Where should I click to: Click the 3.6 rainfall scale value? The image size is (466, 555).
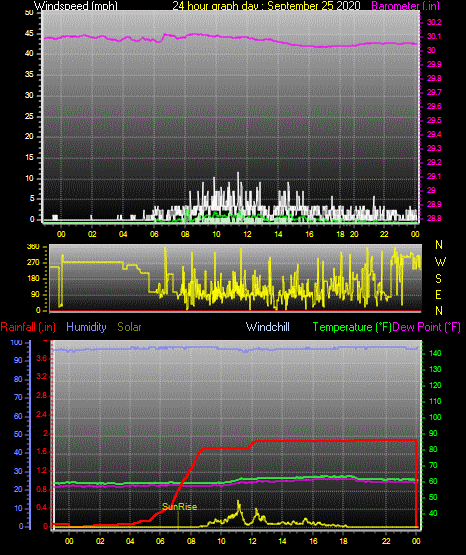click(x=41, y=359)
